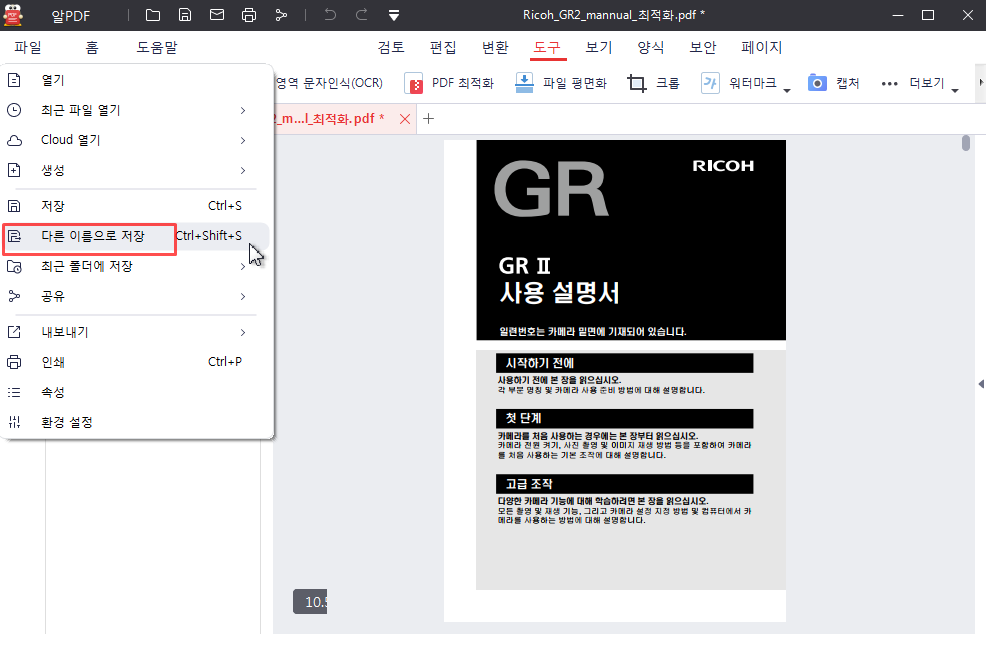Click the save disk icon in title bar

(185, 15)
